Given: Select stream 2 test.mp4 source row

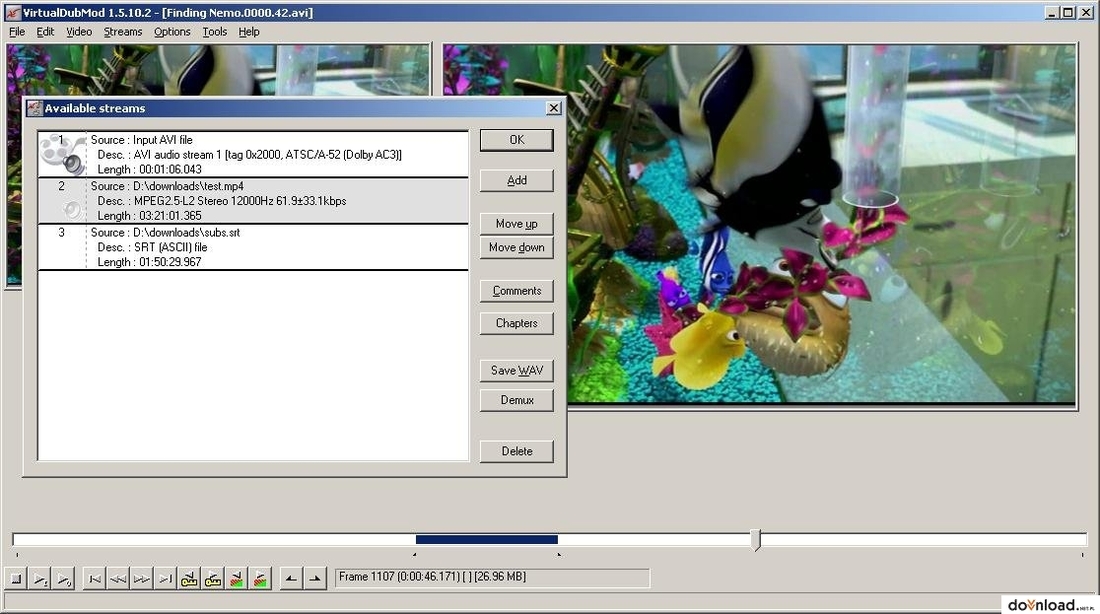Looking at the screenshot, I should pos(253,201).
